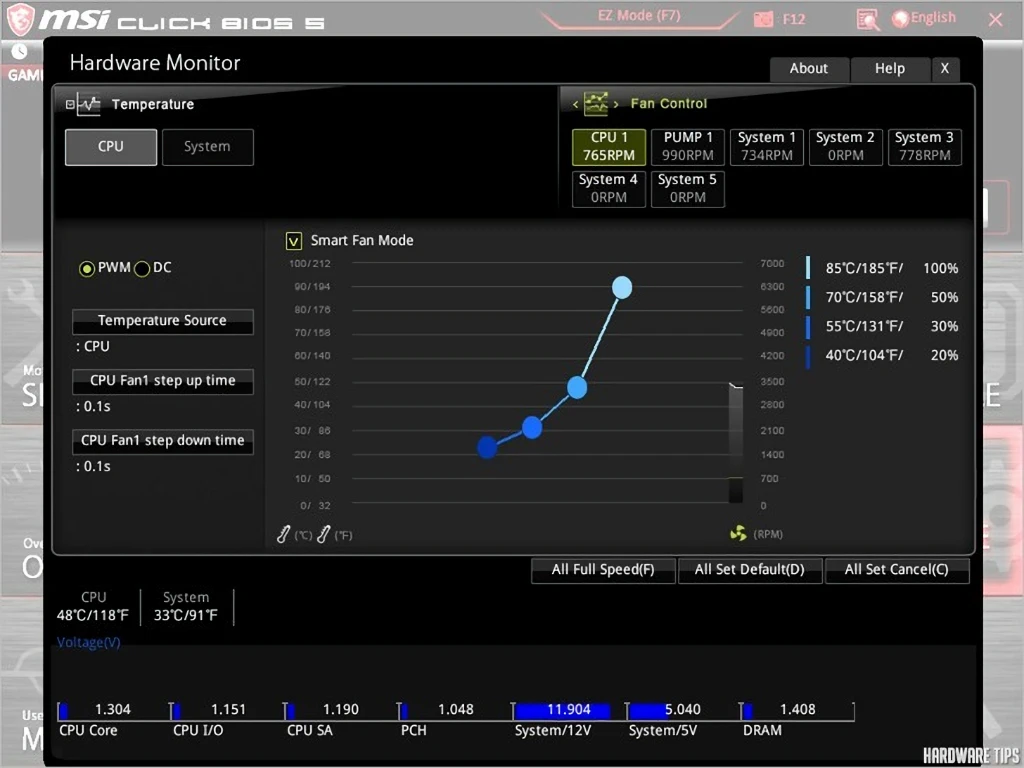
Task: Click the 40°C/104°F 20% legend row
Action: 882,355
